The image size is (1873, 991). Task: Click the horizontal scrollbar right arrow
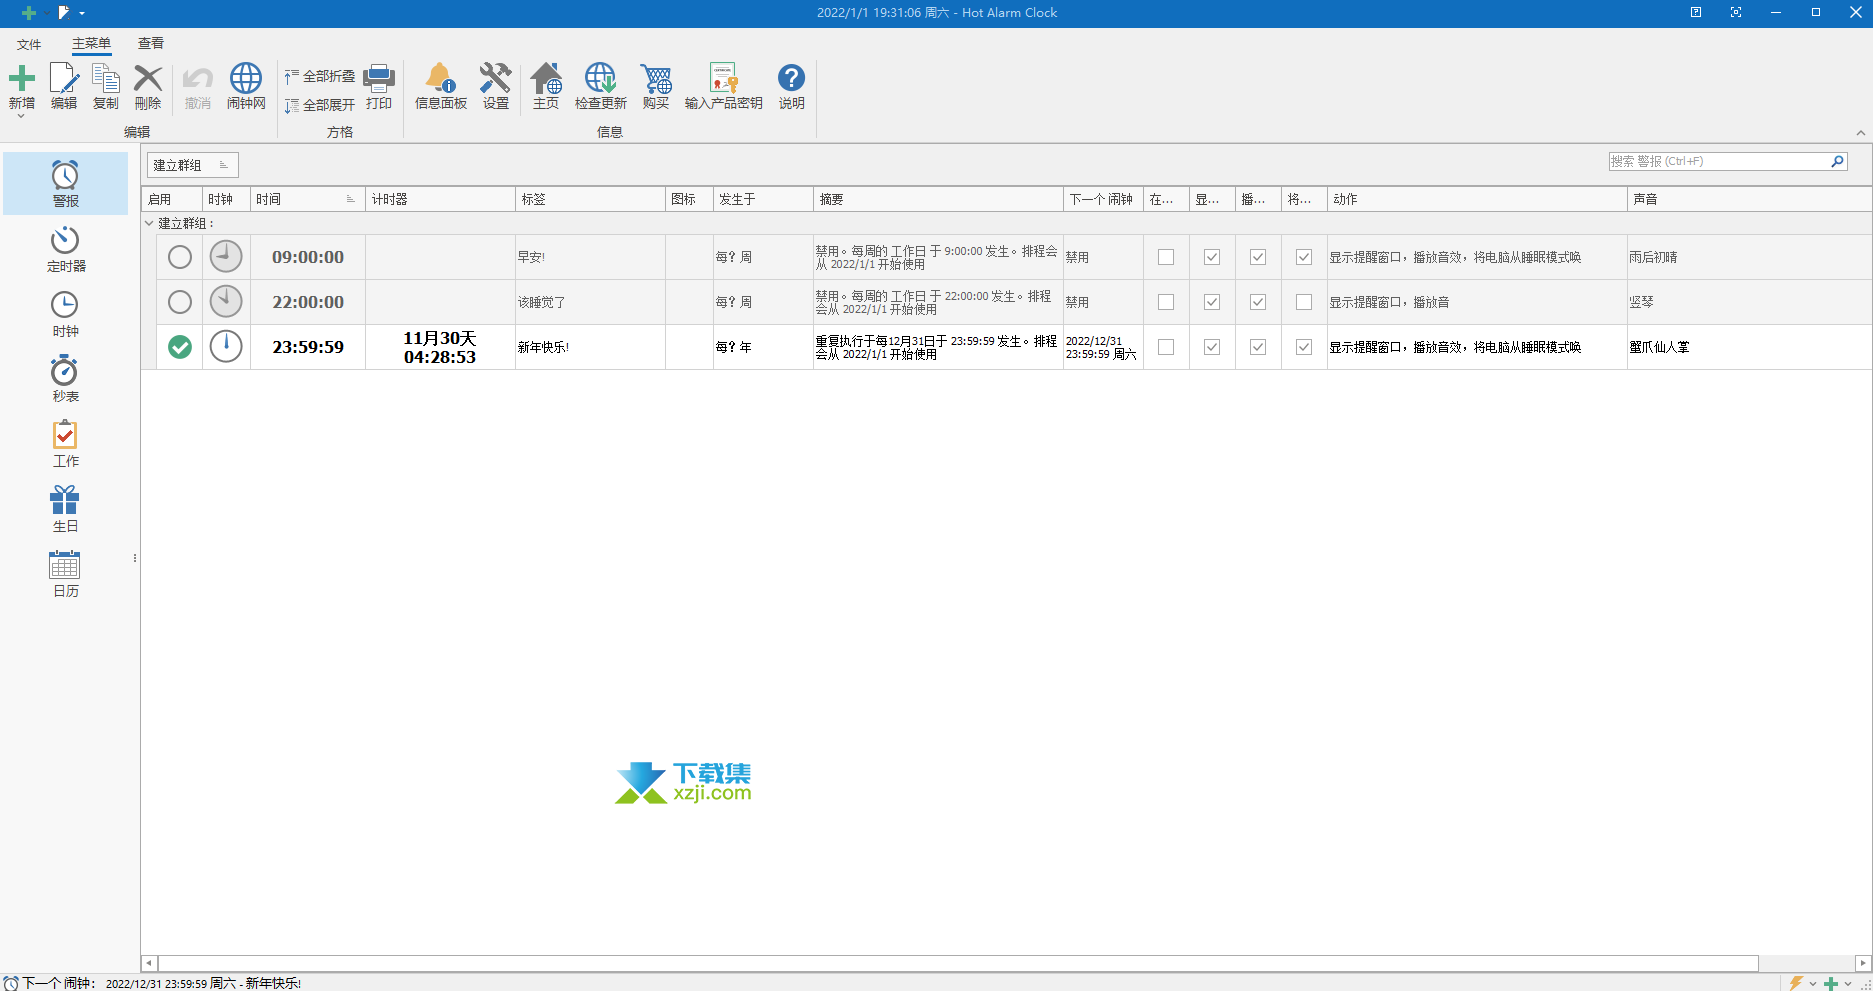[x=1863, y=963]
